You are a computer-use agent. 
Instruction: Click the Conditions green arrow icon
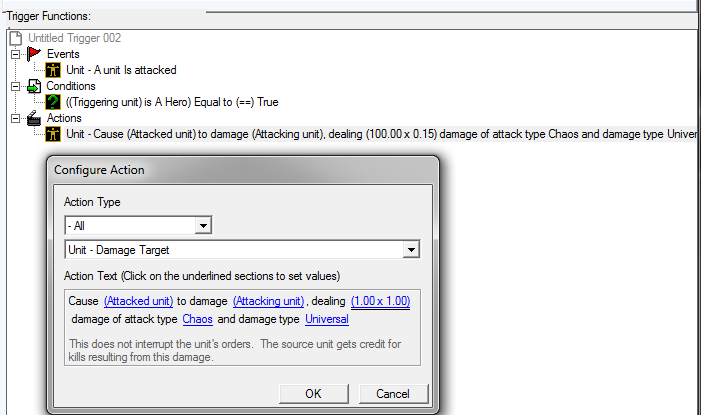(x=34, y=86)
